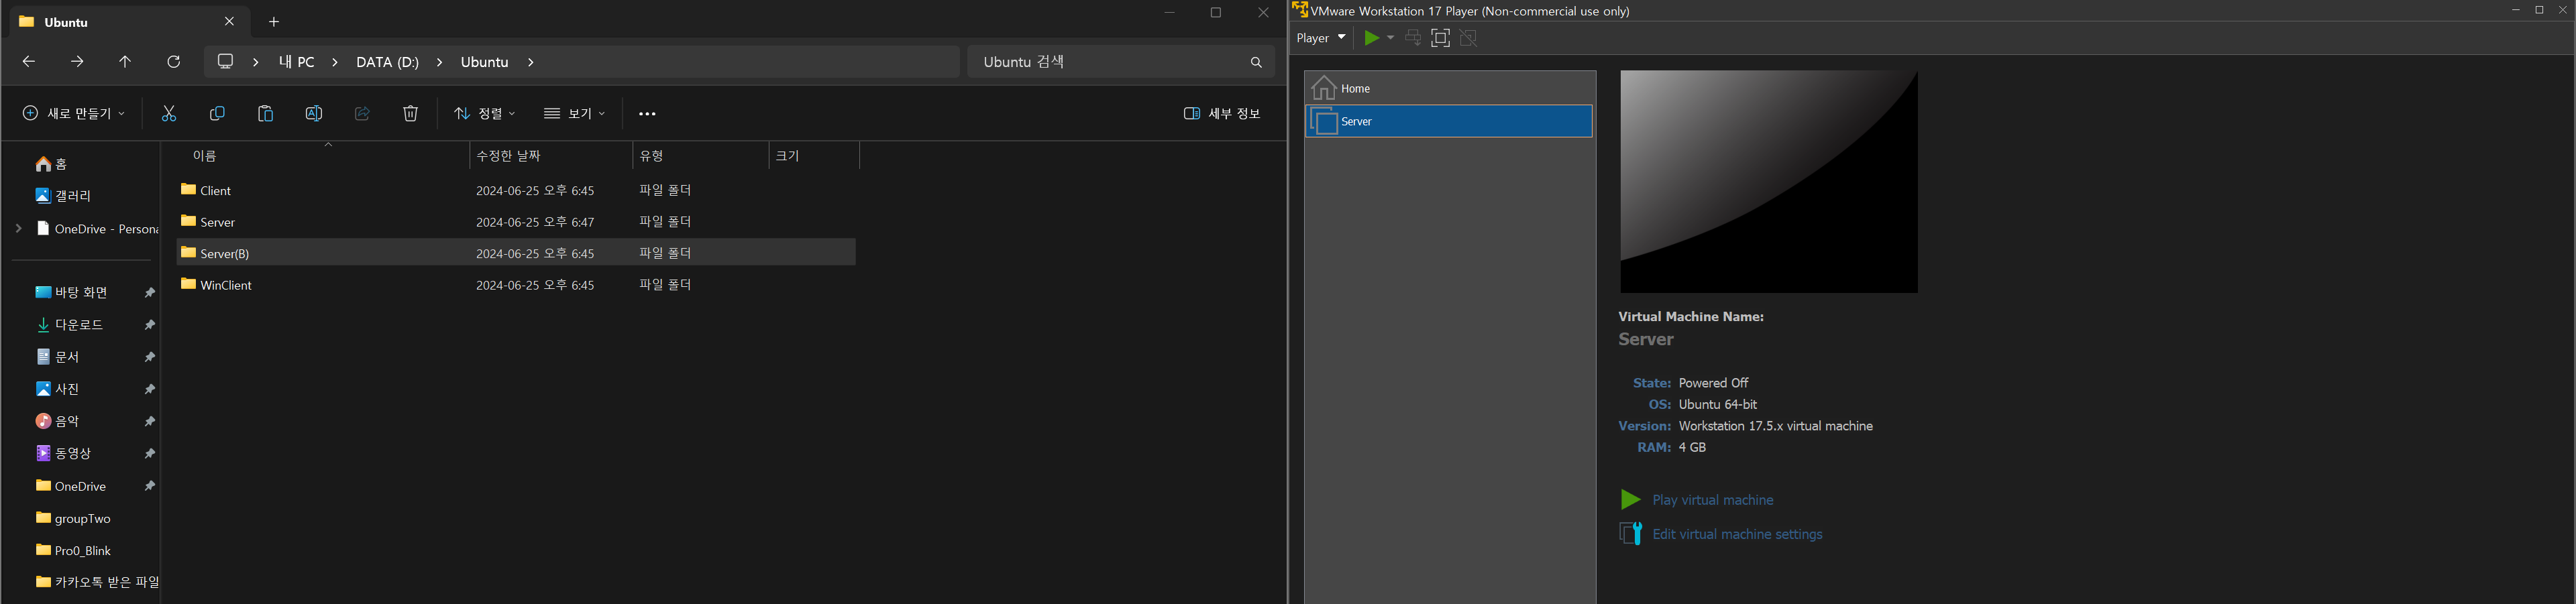Image resolution: width=2576 pixels, height=604 pixels.
Task: Send Ctrl+Alt+Del using VMware toolbar icon
Action: [x=1413, y=38]
